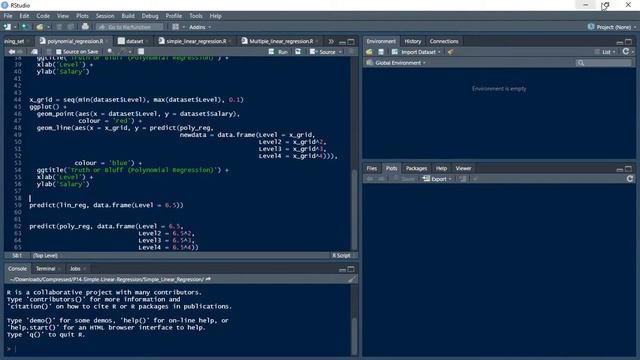Screen dimensions: 640x360
Task: Switch to Multiple_linear_regression.R tab
Action: pos(281,41)
